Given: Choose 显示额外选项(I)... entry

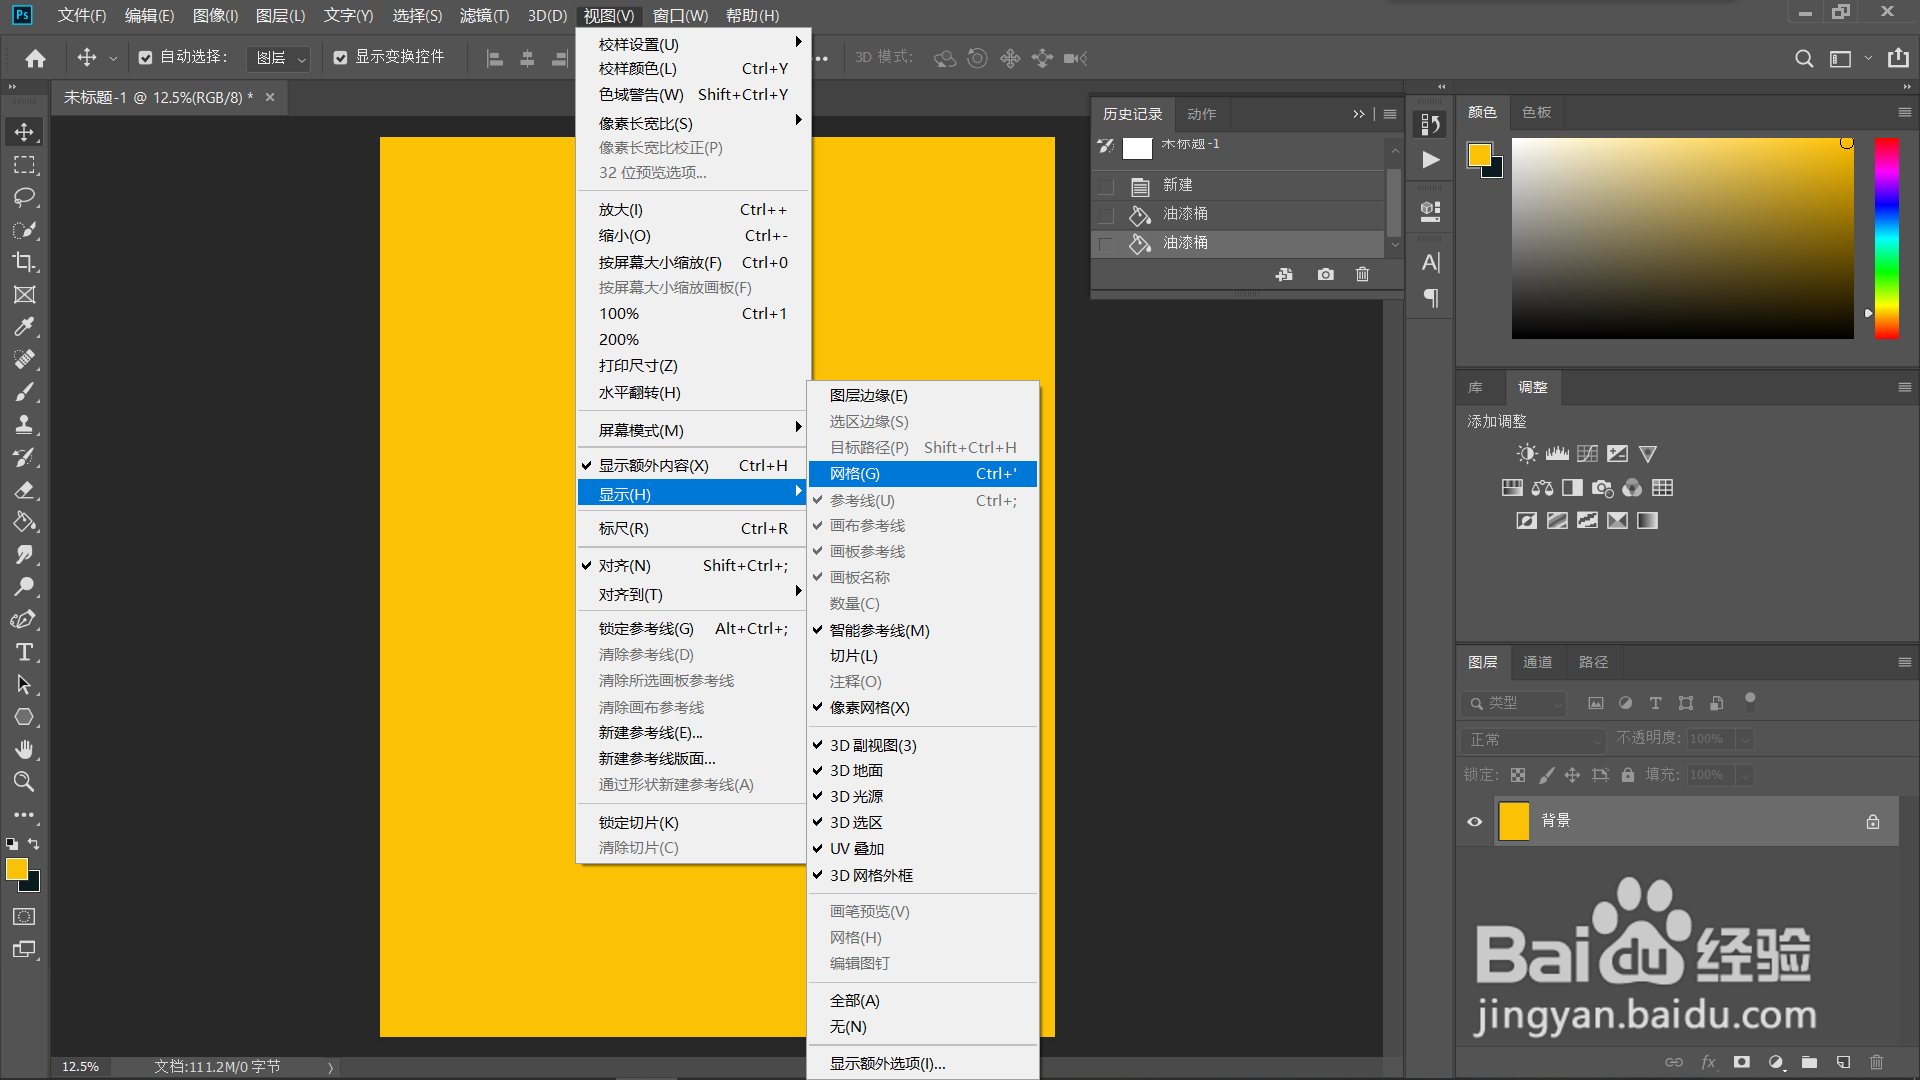Looking at the screenshot, I should click(x=888, y=1064).
